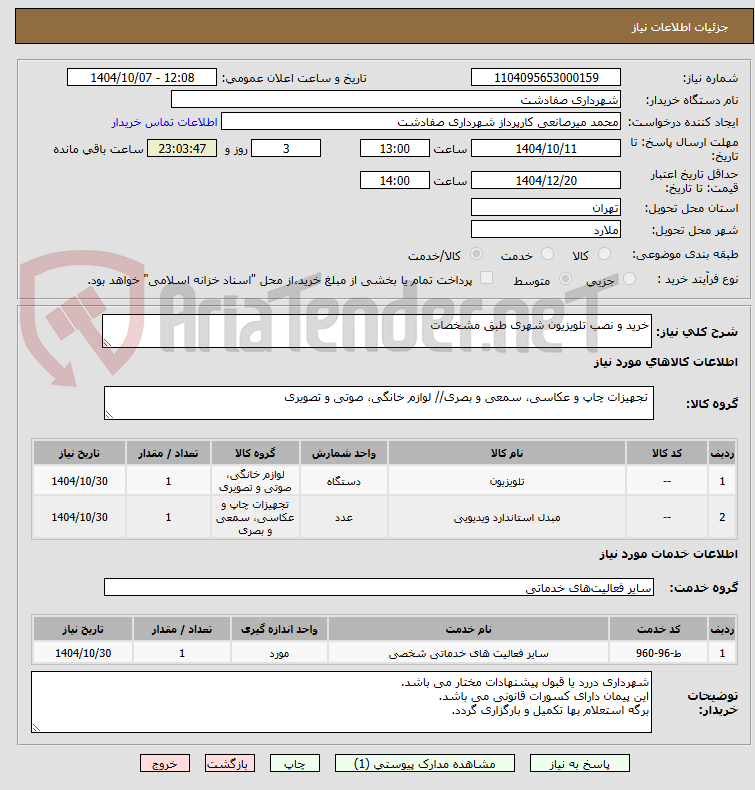Viewport: 755px width, 790px height.
Task: Open اطلاعات تماس خریدار link
Action: click(x=164, y=122)
